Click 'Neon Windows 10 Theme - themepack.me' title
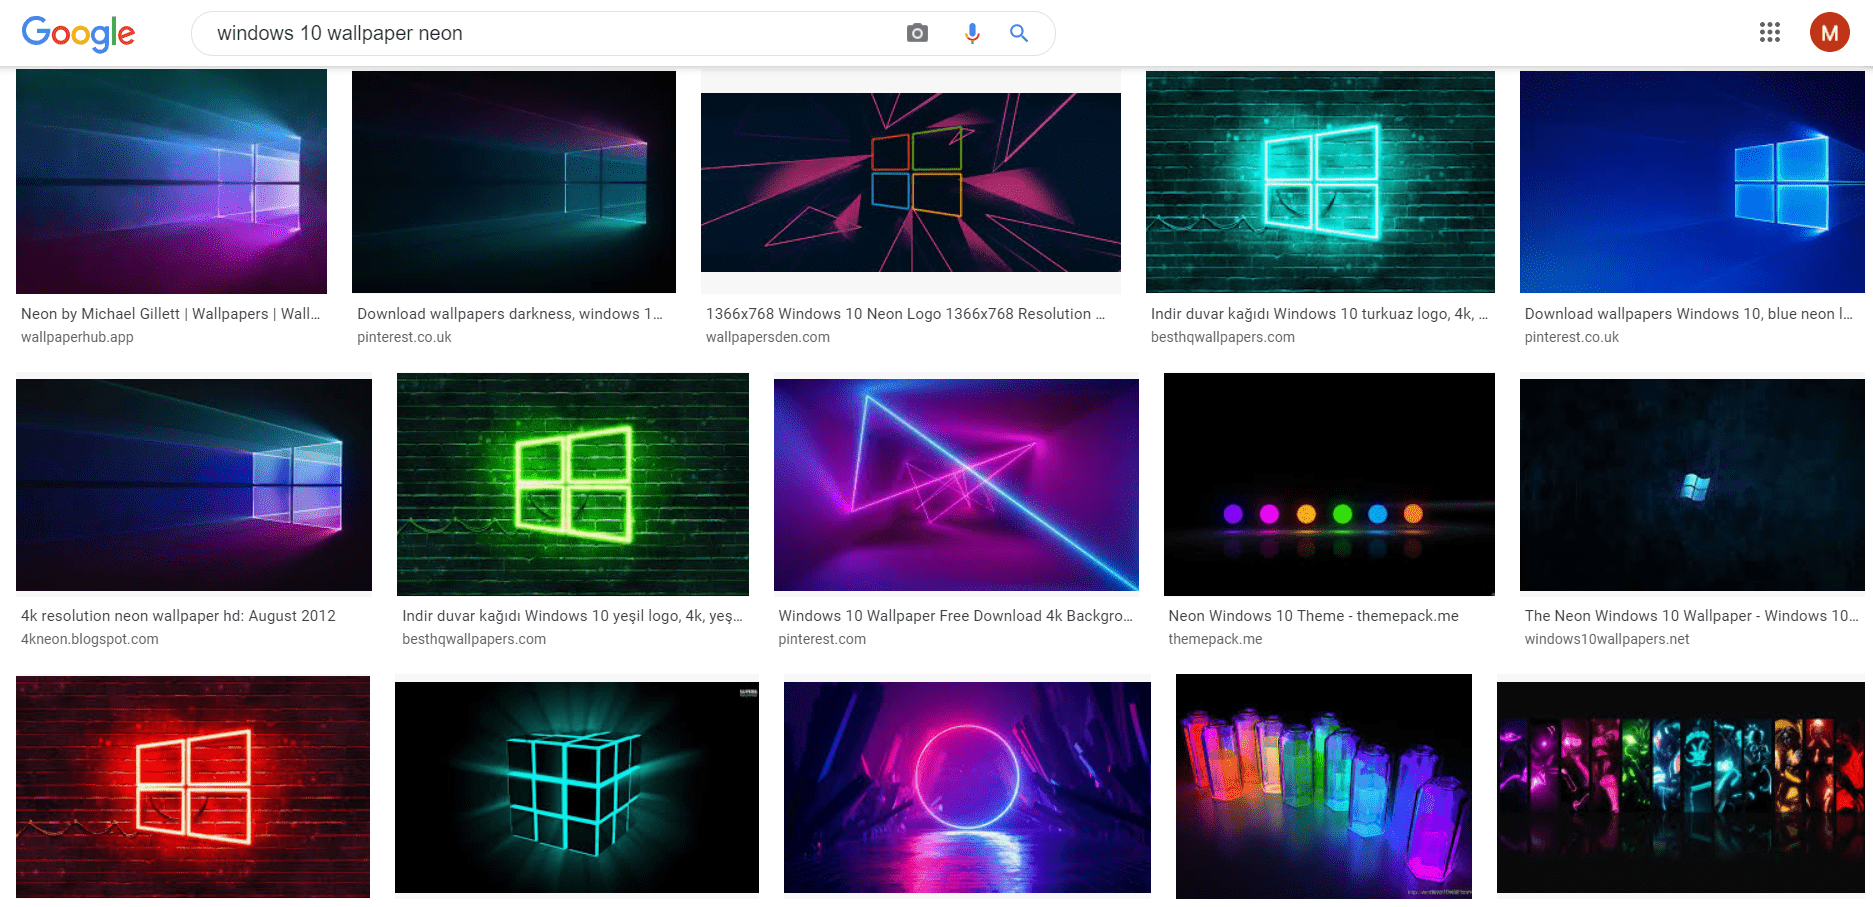Viewport: 1873px width, 907px height. [1314, 616]
